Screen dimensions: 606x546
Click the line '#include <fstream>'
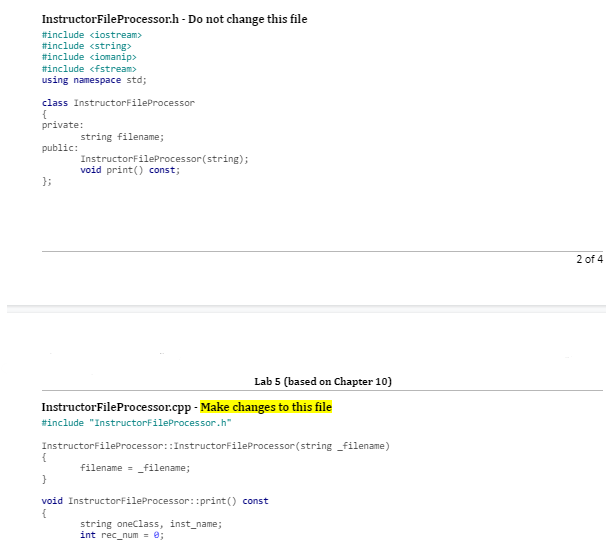pyautogui.click(x=89, y=69)
